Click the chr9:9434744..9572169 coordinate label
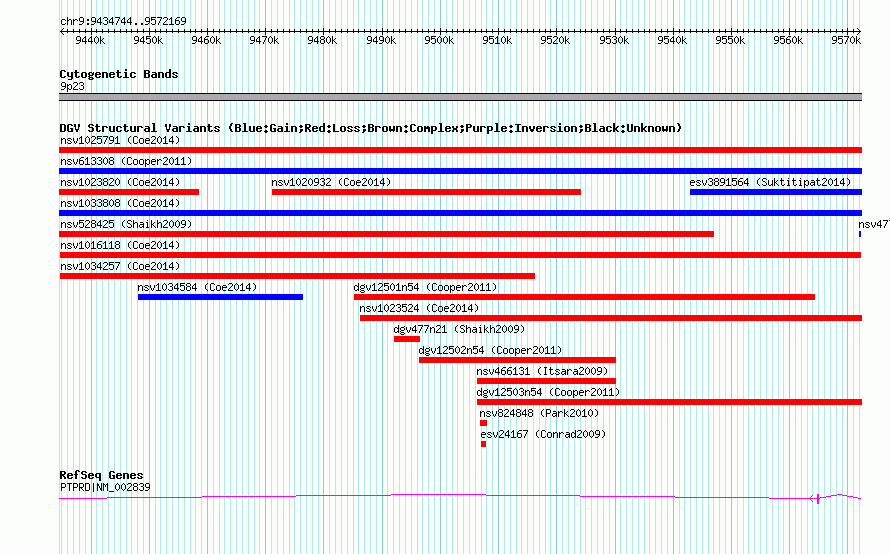This screenshot has height=554, width=890. [123, 21]
